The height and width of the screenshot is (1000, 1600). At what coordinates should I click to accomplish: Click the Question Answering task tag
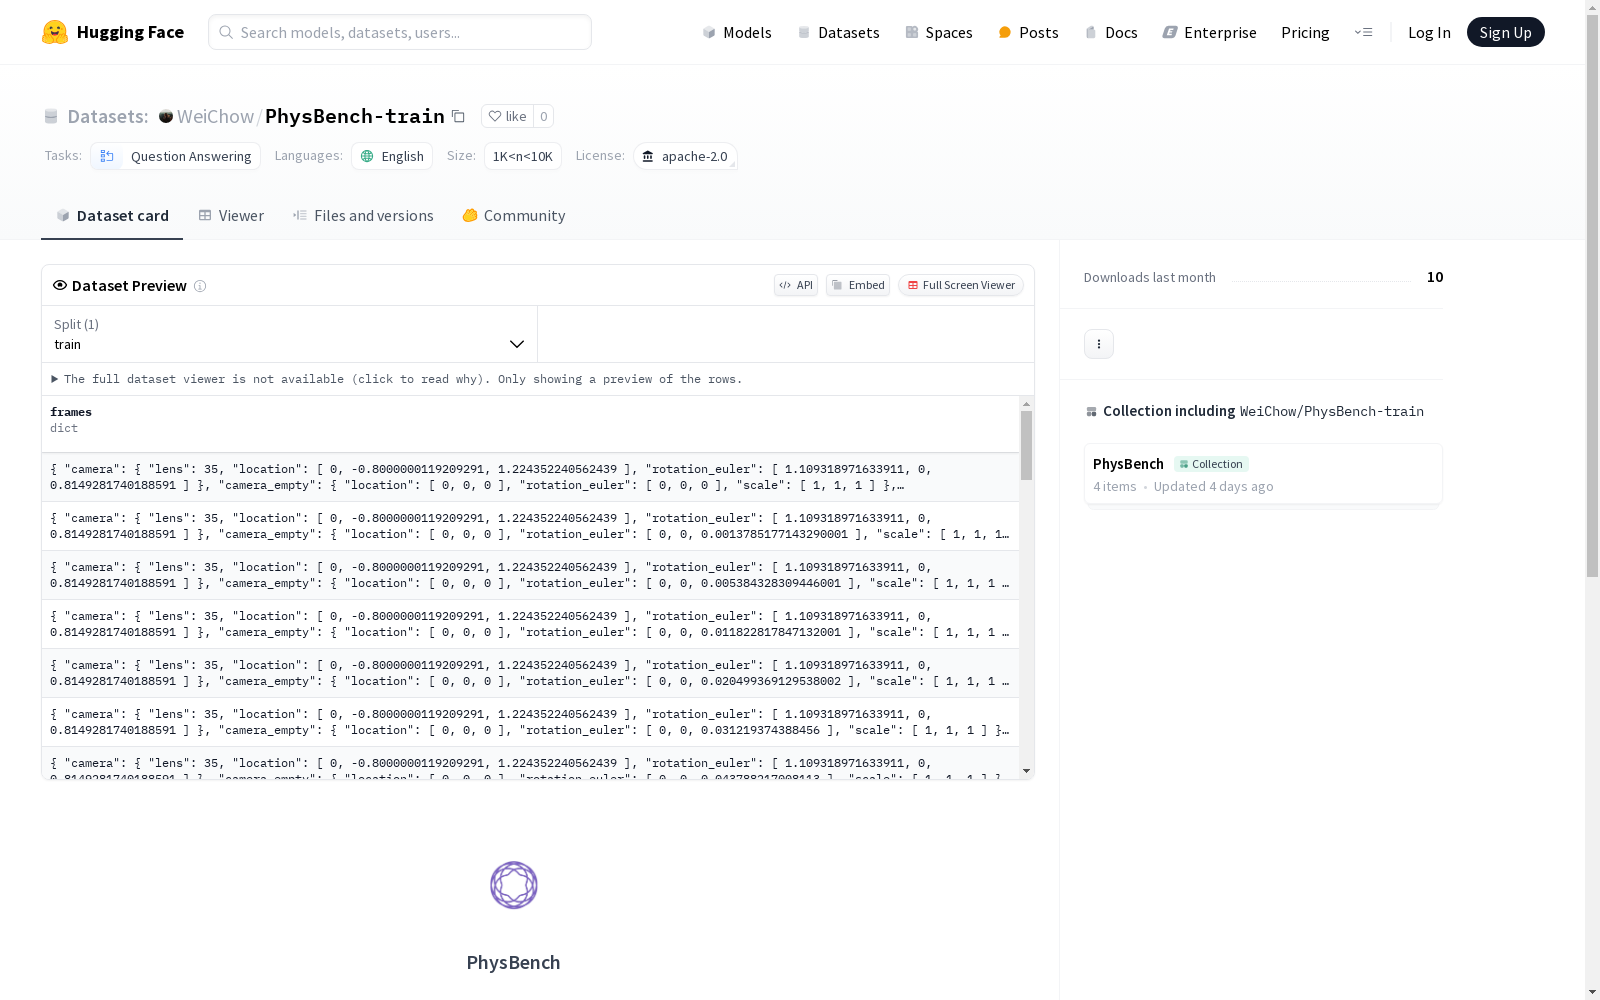[176, 156]
